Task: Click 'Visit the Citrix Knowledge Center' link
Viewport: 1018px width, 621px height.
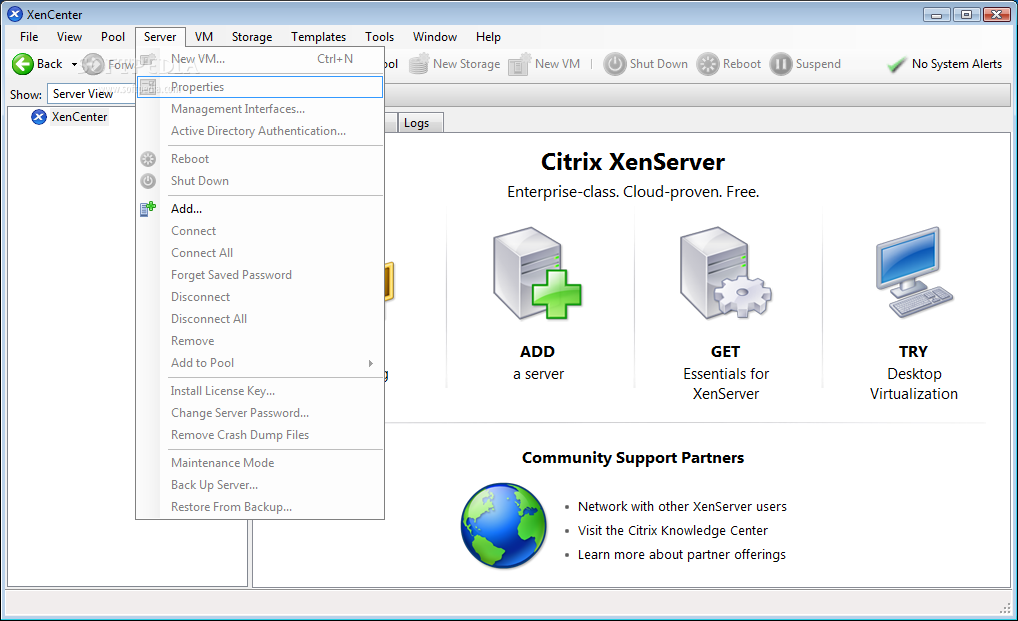Action: coord(673,530)
